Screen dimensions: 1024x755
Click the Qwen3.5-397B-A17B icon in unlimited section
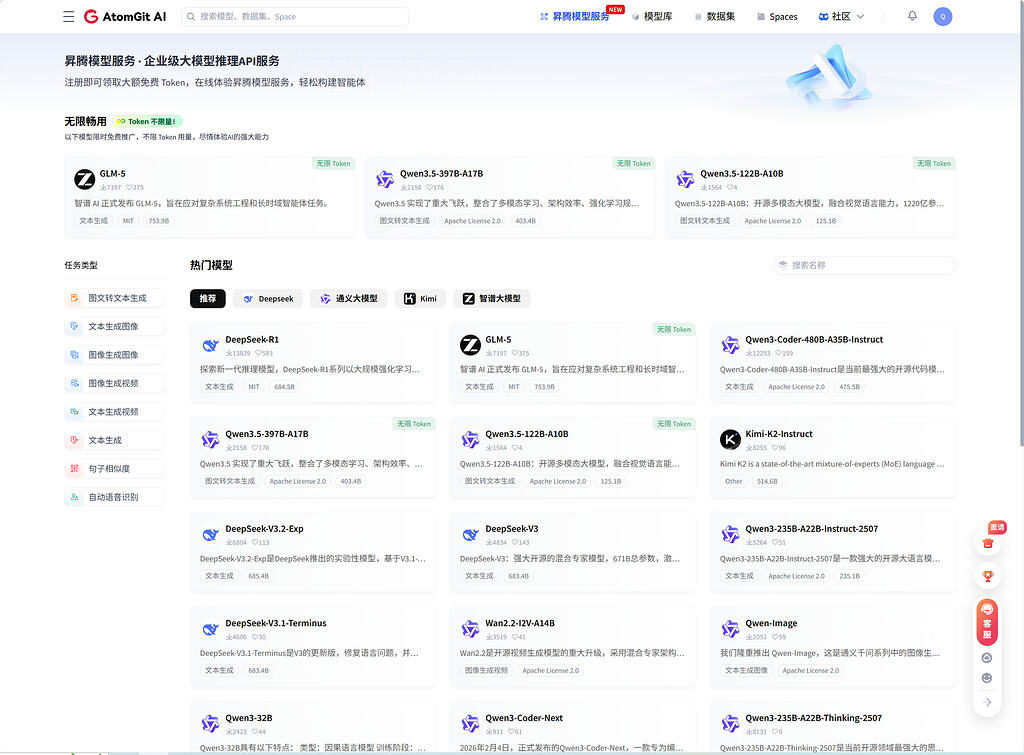click(385, 179)
